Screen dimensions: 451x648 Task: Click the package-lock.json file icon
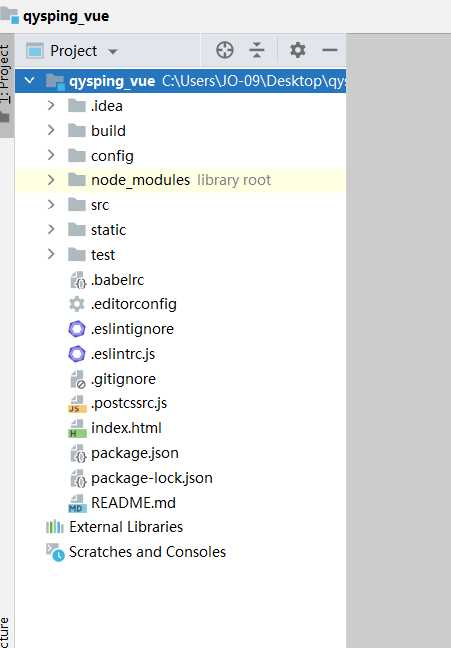coord(78,478)
